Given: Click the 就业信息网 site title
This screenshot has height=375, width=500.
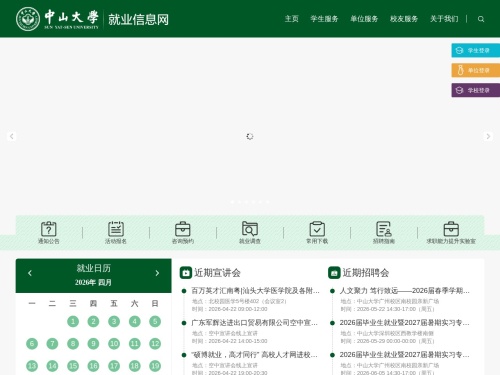Looking at the screenshot, I should pos(138,19).
